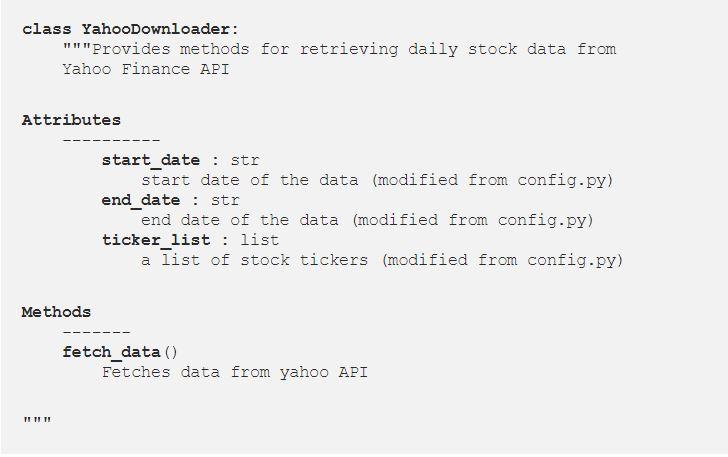This screenshot has height=457, width=728.
Task: Click the "list" type after ticker_list
Action: 260,240
